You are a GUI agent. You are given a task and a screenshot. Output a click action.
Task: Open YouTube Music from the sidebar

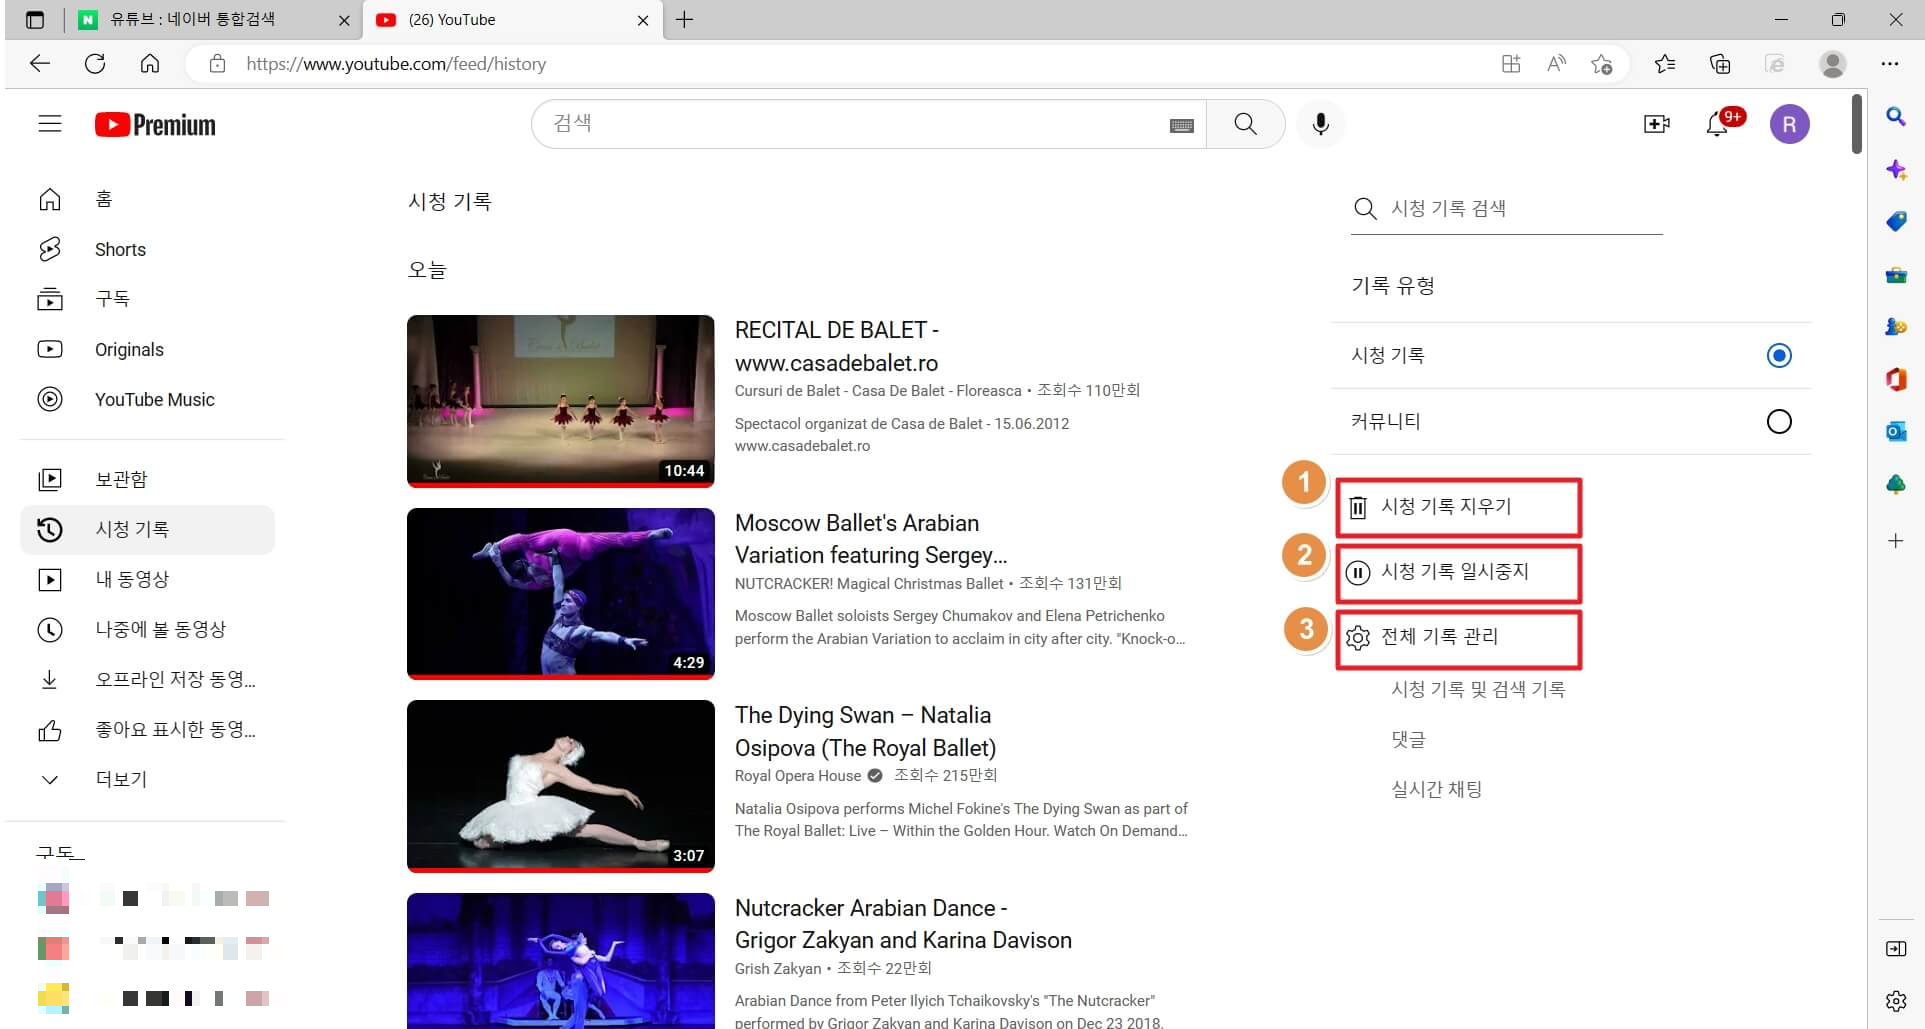pyautogui.click(x=154, y=399)
